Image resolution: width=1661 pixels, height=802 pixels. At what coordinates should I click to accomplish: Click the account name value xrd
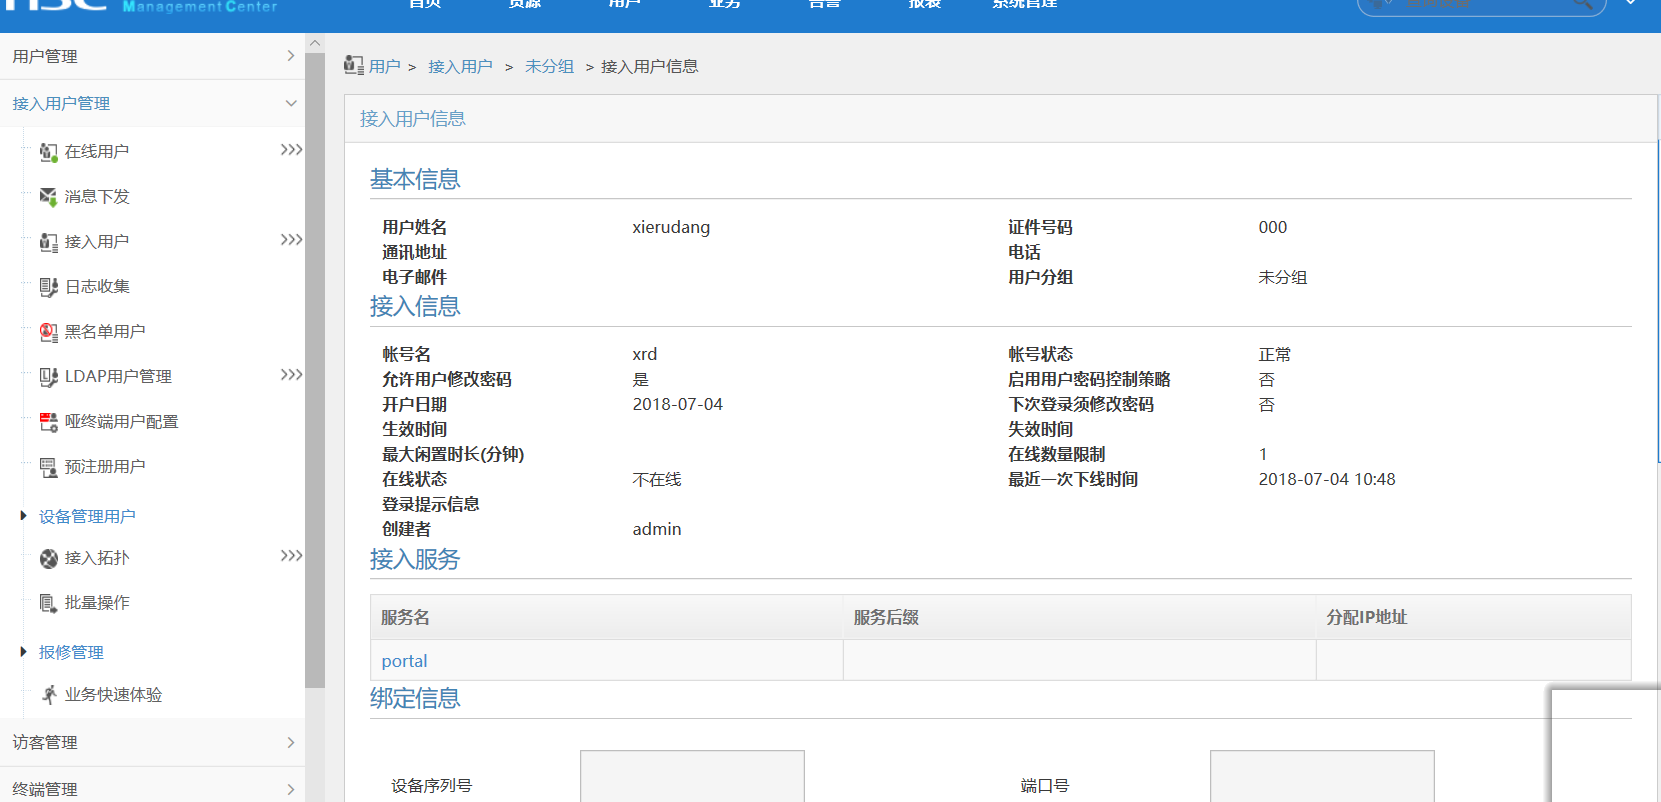coord(645,354)
